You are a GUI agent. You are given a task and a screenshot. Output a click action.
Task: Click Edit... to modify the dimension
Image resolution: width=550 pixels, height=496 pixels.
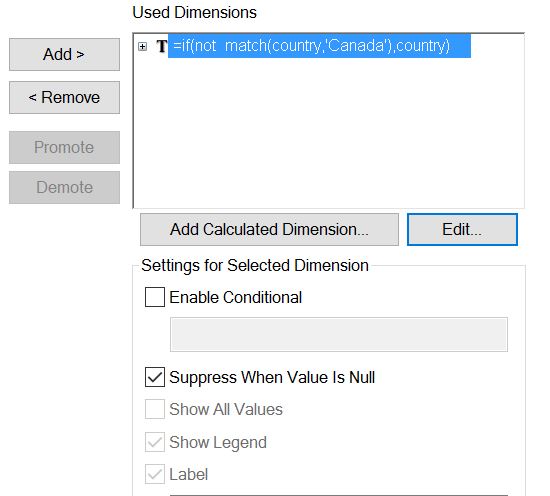(x=462, y=229)
